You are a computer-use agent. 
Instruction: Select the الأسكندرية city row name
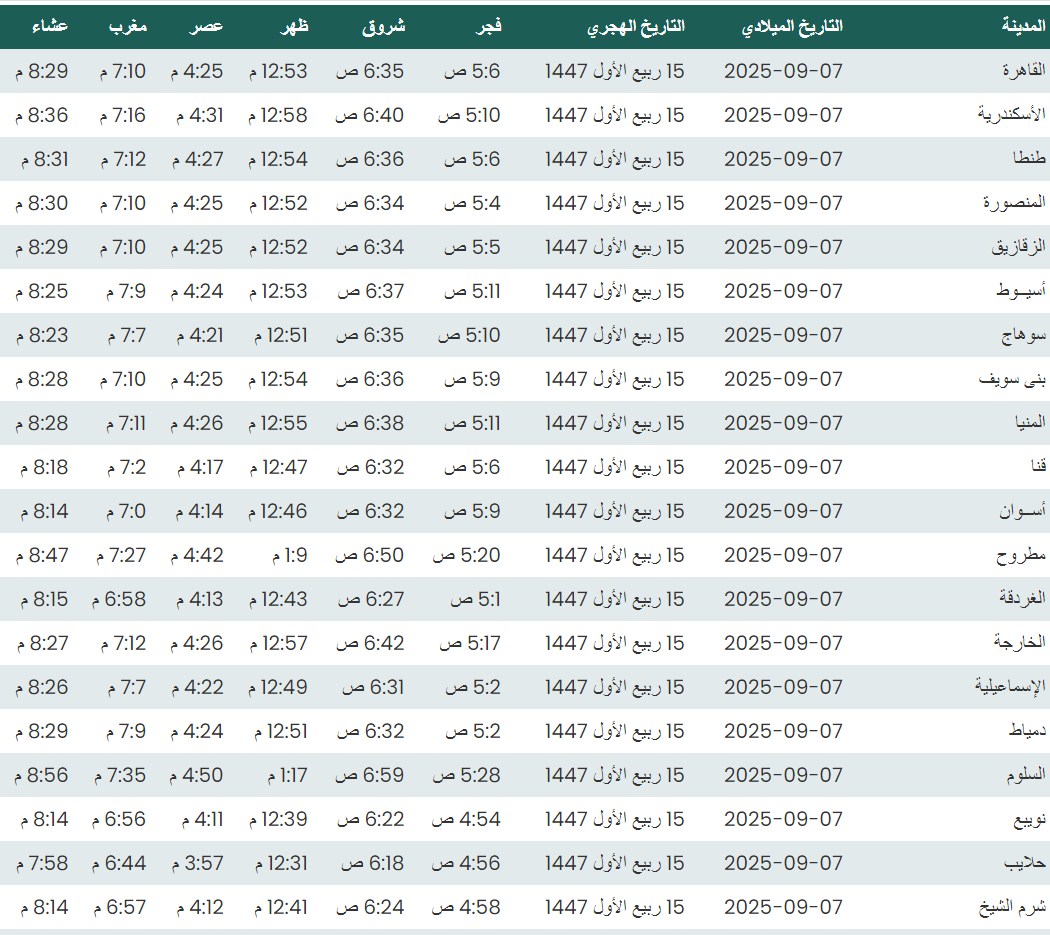point(1012,115)
